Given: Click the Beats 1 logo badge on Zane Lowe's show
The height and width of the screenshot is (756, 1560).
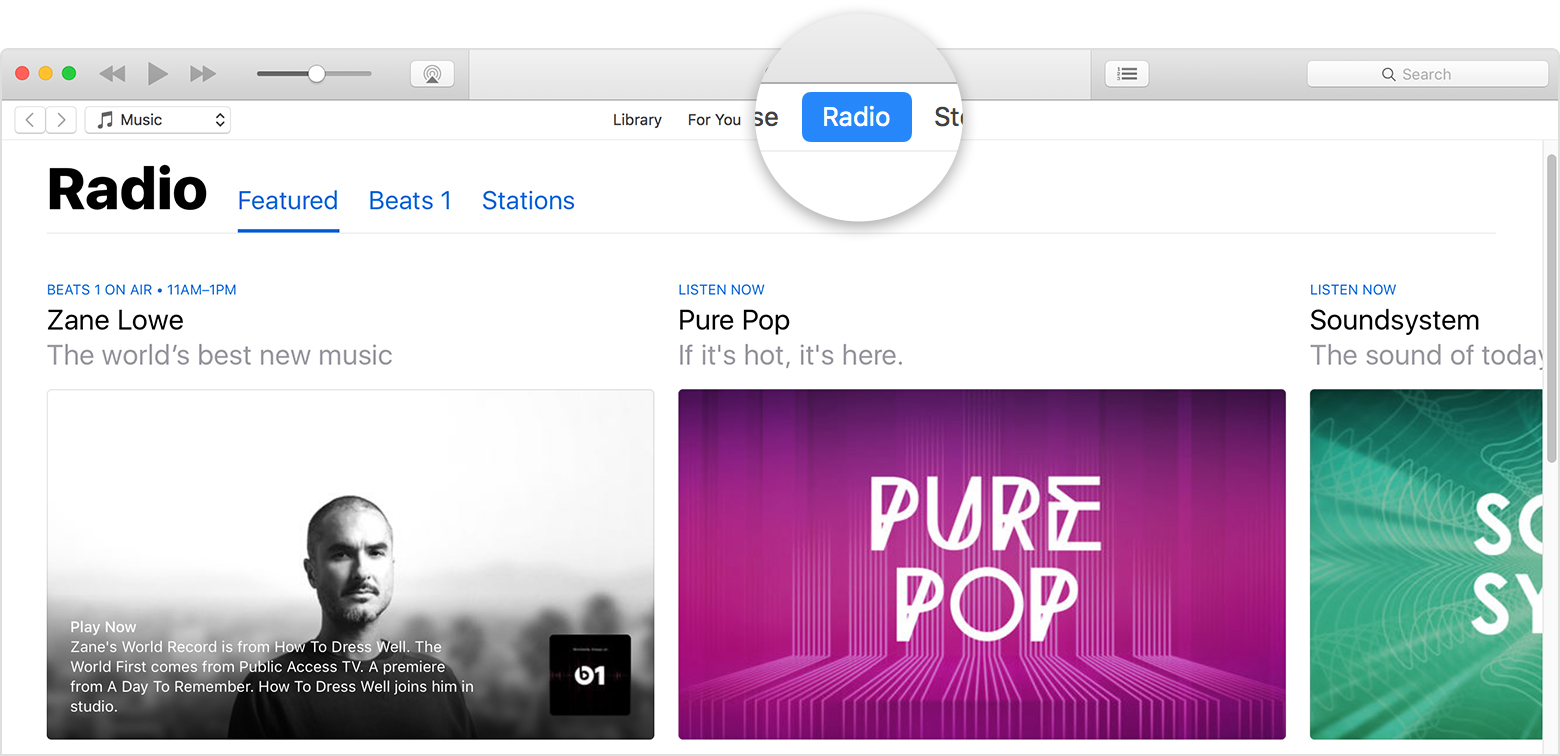Looking at the screenshot, I should point(589,675).
